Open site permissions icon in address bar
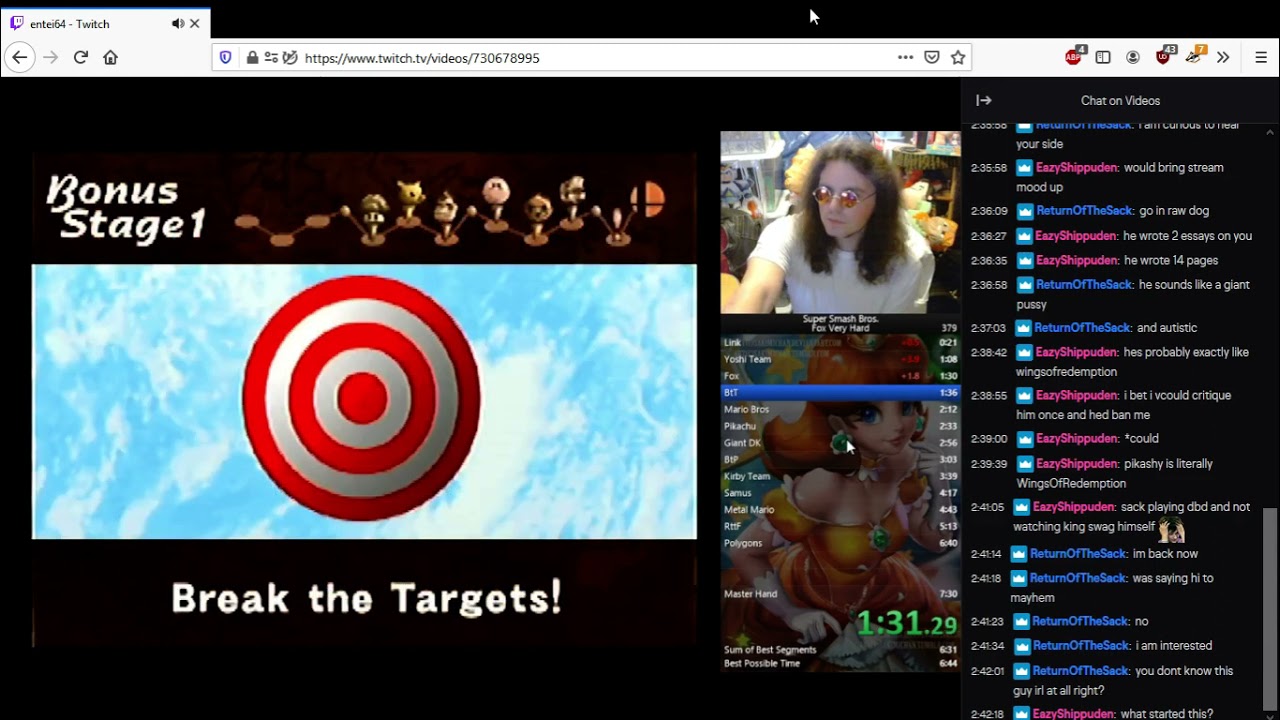The height and width of the screenshot is (720, 1280). tap(271, 58)
